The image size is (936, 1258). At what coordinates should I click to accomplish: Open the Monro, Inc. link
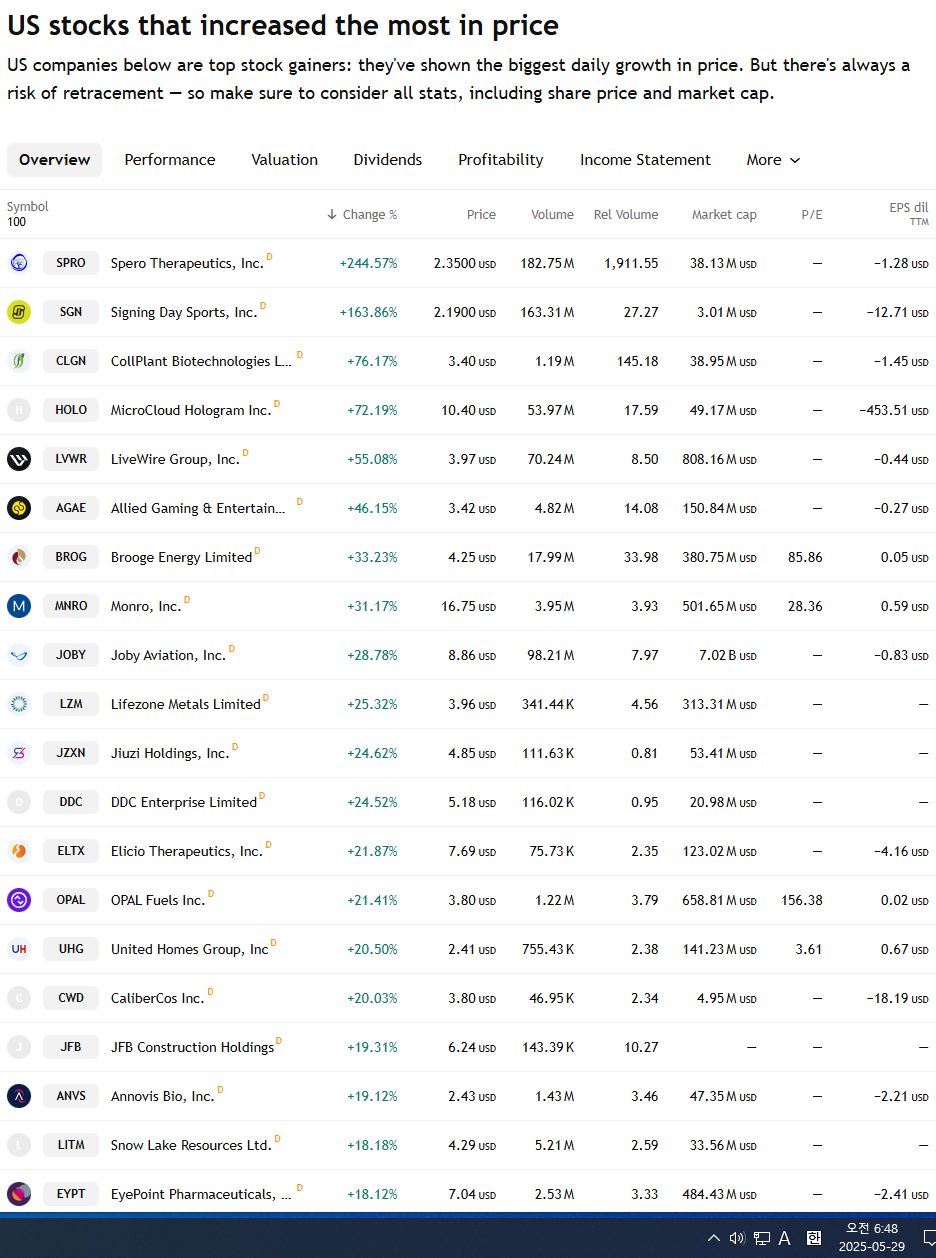point(146,607)
